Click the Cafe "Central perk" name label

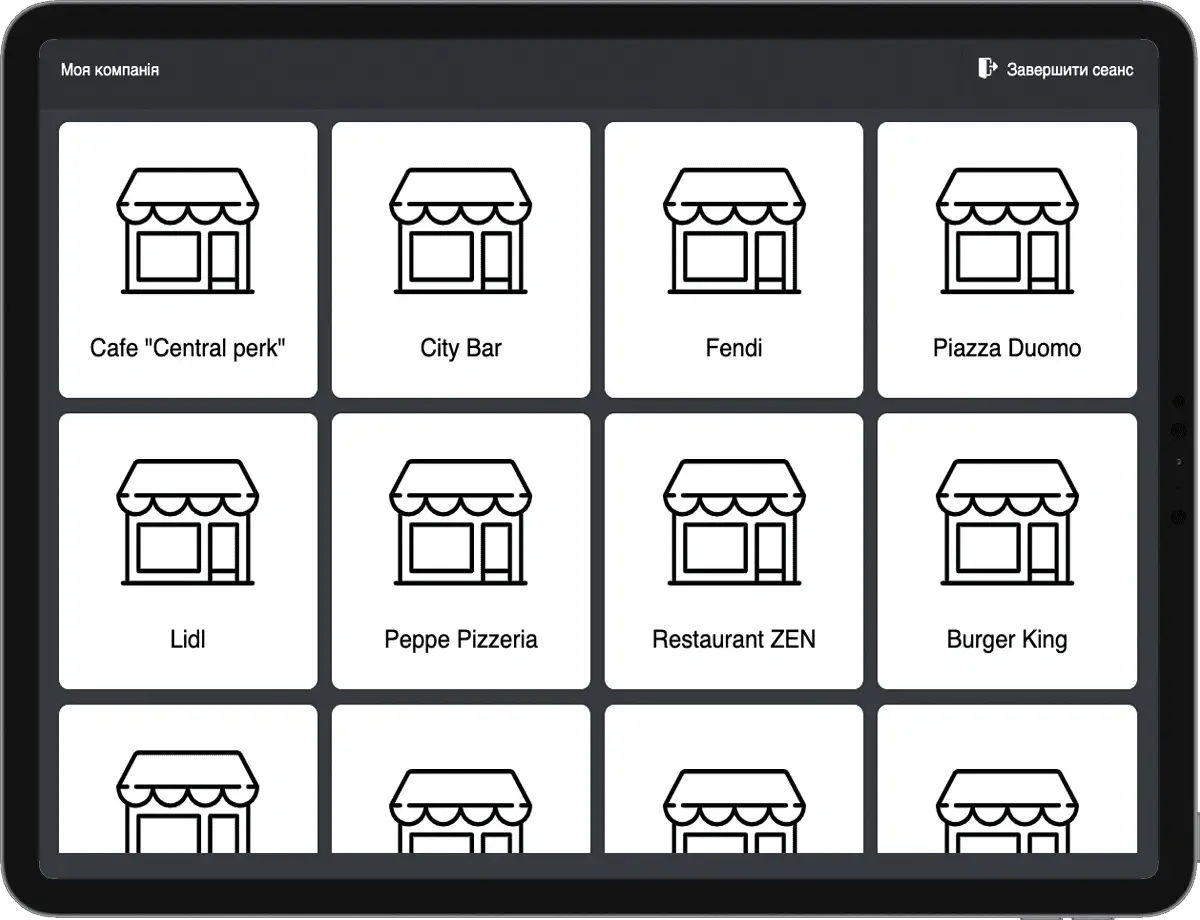click(188, 348)
